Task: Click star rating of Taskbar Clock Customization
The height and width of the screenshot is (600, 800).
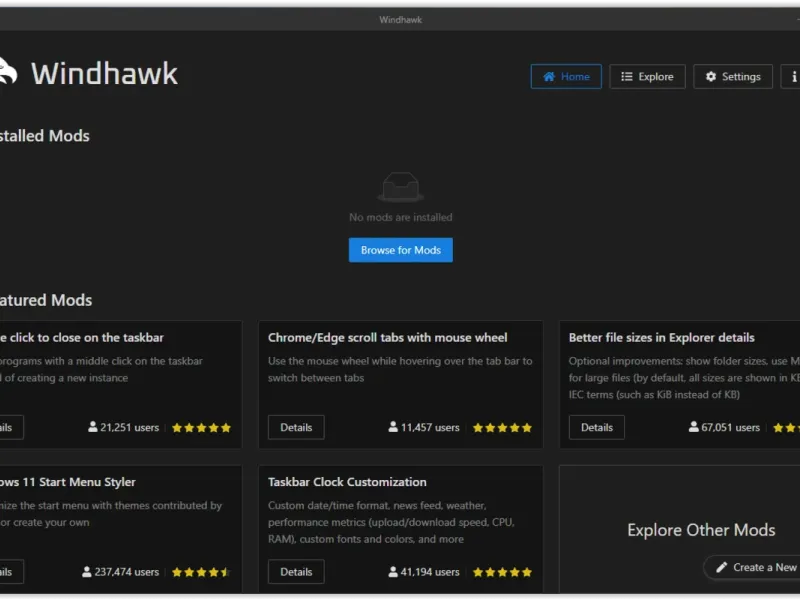Action: 502,572
